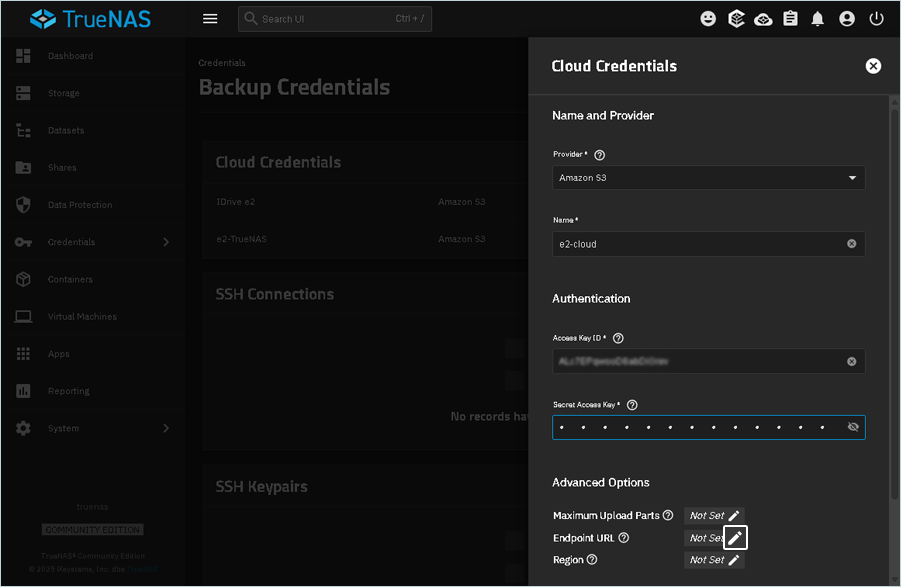Edit Maximum Upload Parts value

(734, 515)
